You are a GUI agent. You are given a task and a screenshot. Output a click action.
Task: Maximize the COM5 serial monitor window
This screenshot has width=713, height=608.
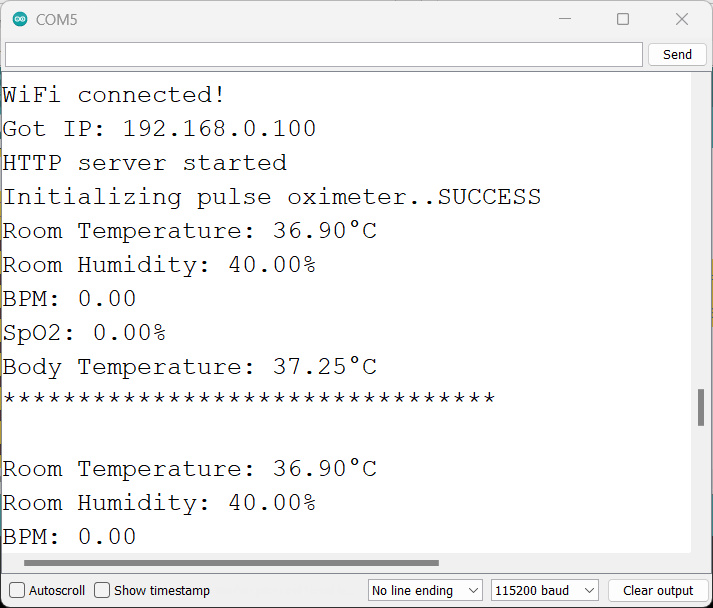click(x=623, y=19)
